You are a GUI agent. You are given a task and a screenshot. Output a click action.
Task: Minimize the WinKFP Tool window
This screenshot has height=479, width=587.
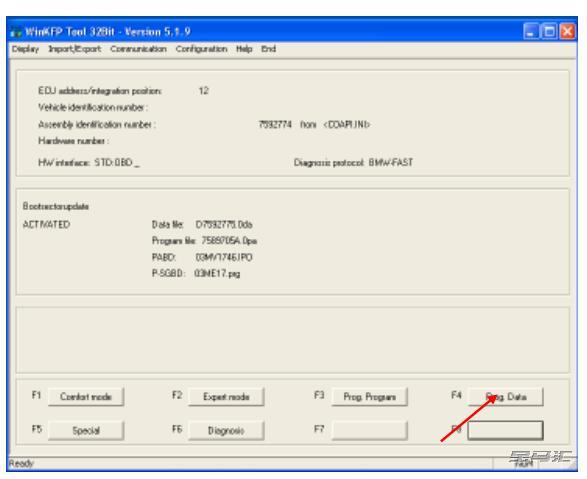click(x=531, y=31)
